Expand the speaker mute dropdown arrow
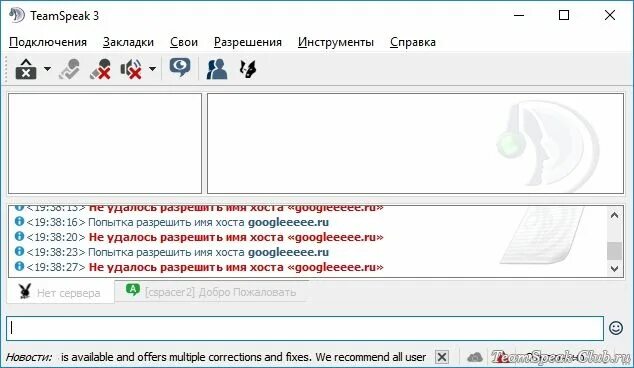The image size is (634, 368). 152,69
